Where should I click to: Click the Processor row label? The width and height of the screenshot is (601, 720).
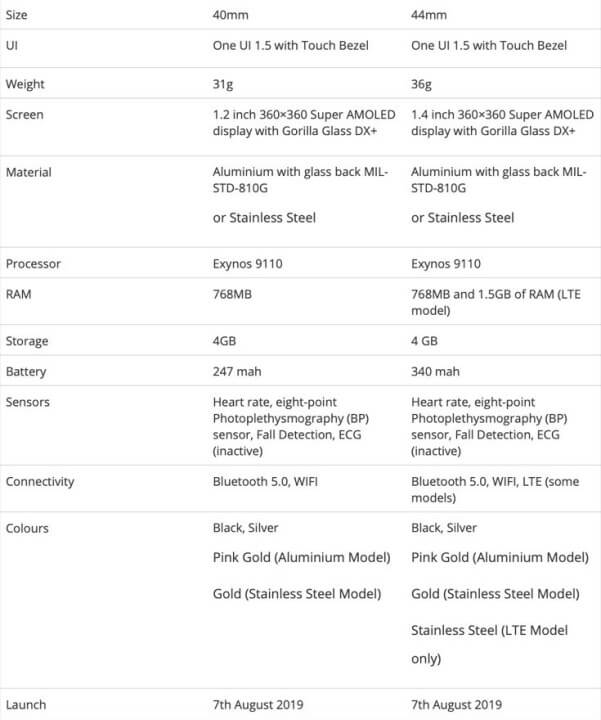33,264
